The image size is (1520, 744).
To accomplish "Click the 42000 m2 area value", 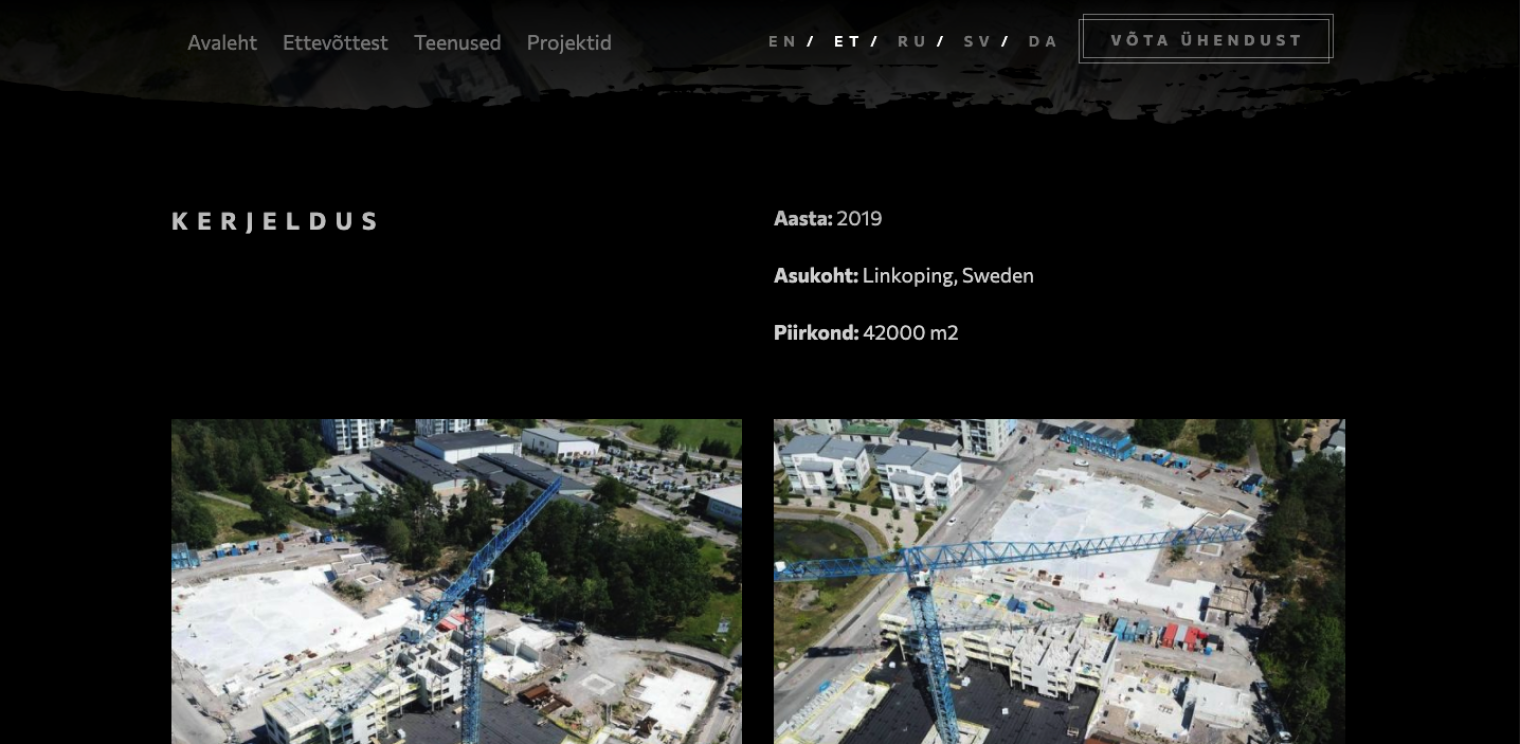I will tap(911, 332).
